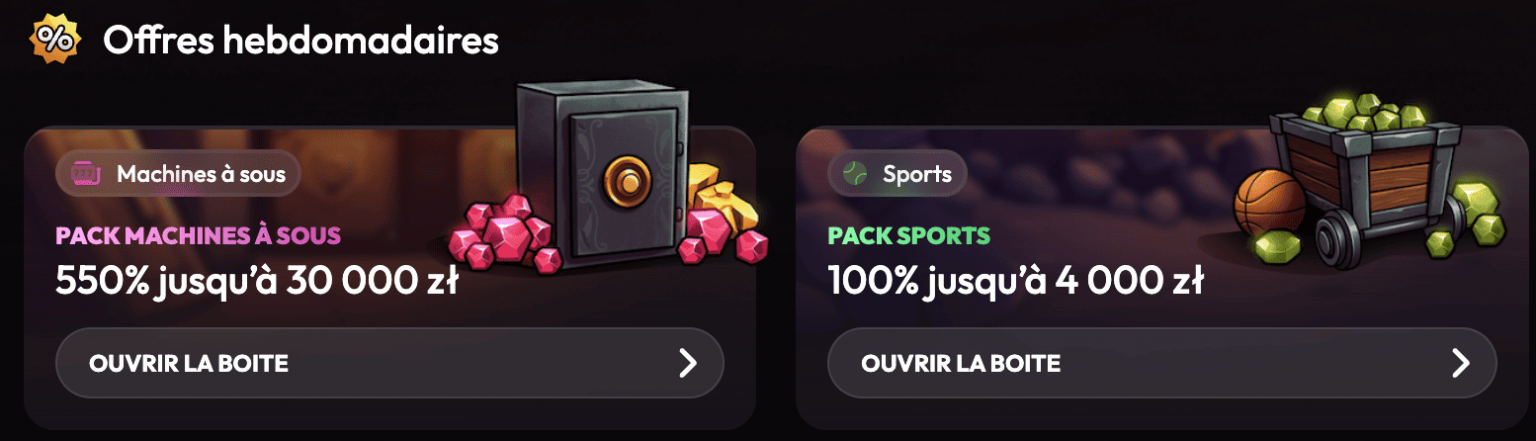
Task: Open the Machines à sous category tag
Action: [178, 174]
